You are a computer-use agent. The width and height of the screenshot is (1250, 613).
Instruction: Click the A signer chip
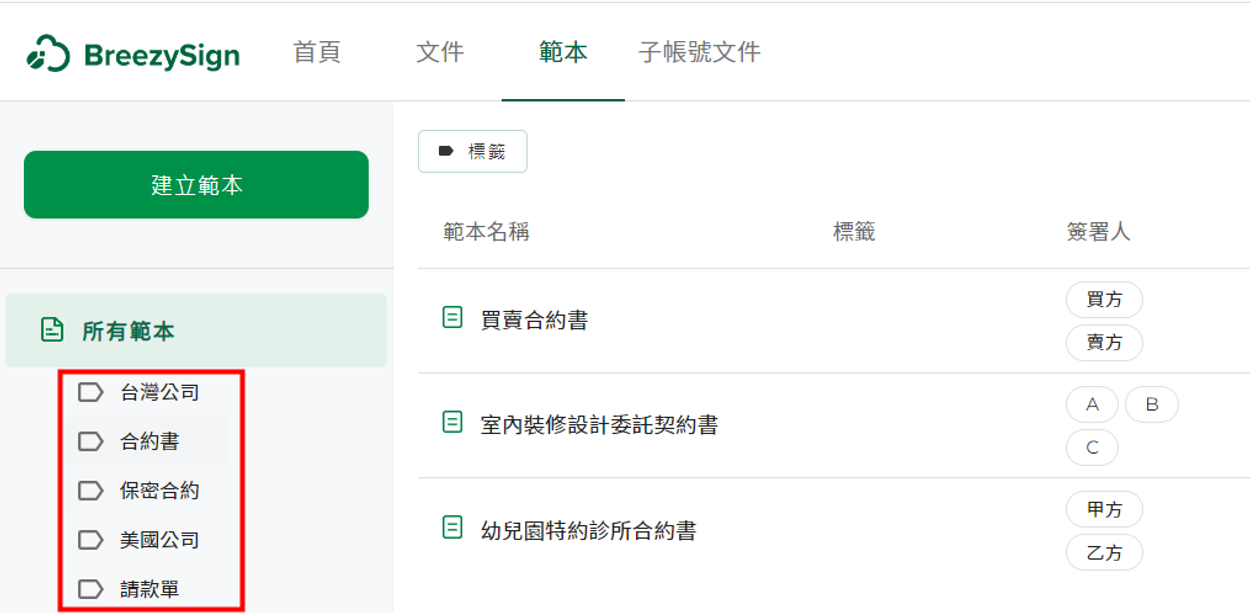tap(1092, 404)
